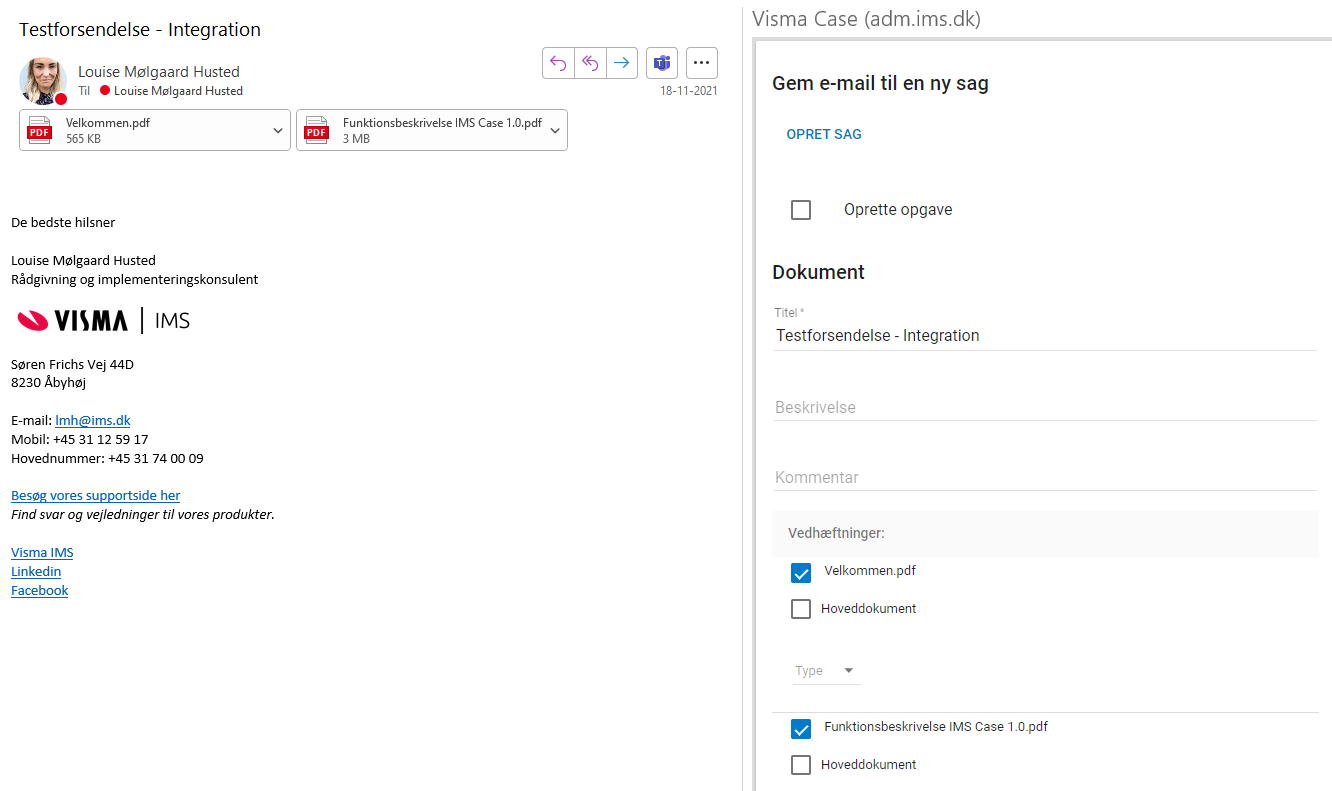Open the Type dropdown under Velkommen.pdf
Image resolution: width=1332 pixels, height=791 pixels.
coord(826,671)
